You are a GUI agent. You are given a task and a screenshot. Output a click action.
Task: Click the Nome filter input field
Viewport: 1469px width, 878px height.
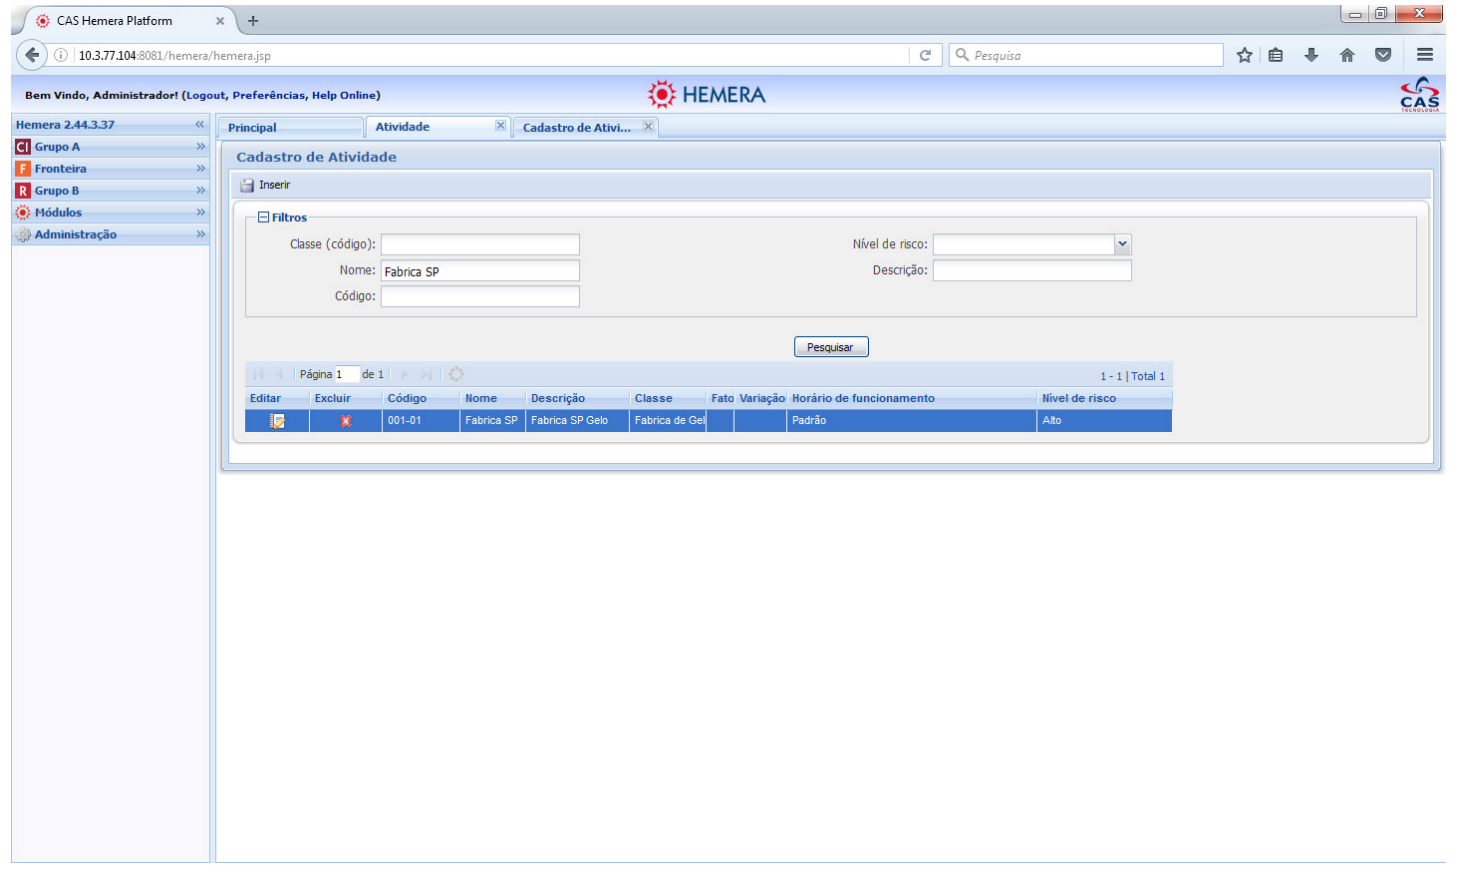tap(480, 271)
